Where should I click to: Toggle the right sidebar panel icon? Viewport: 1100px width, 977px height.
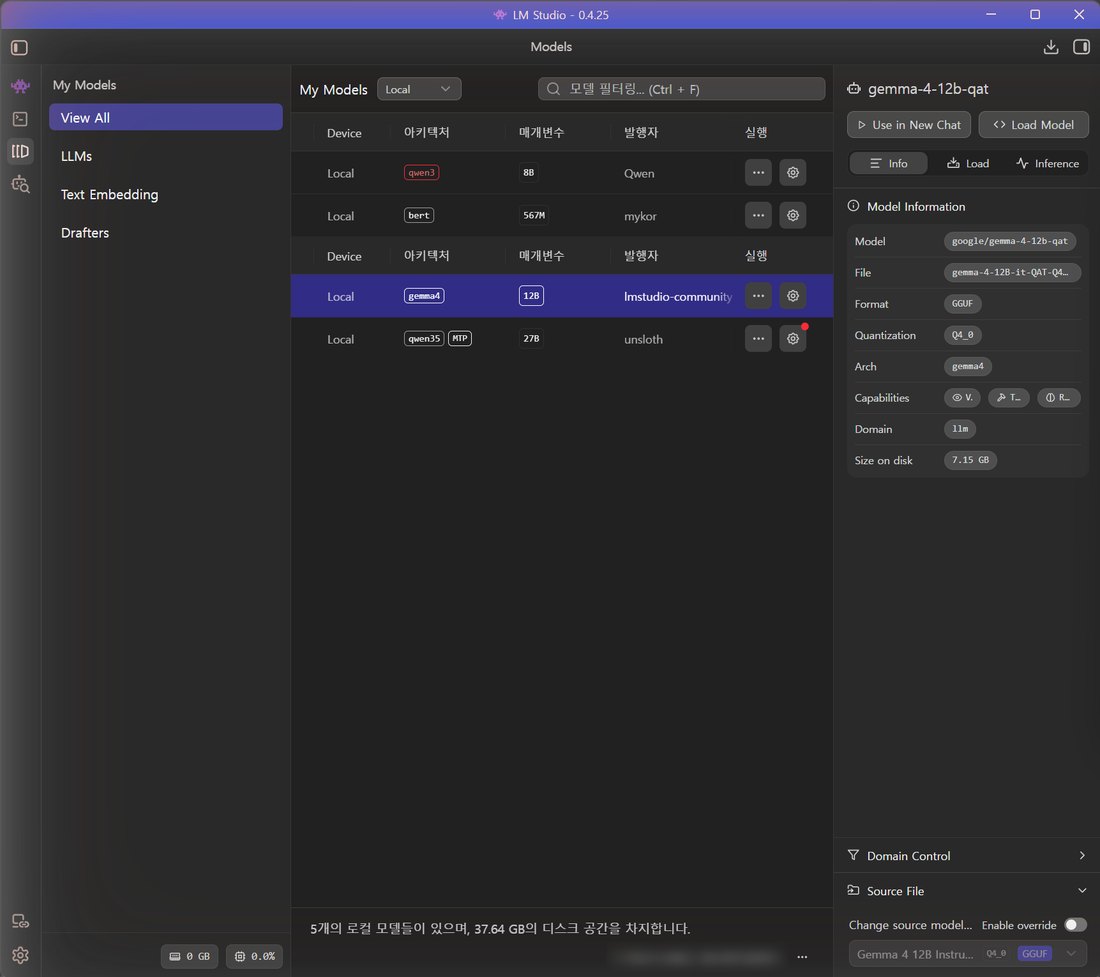coord(1081,47)
